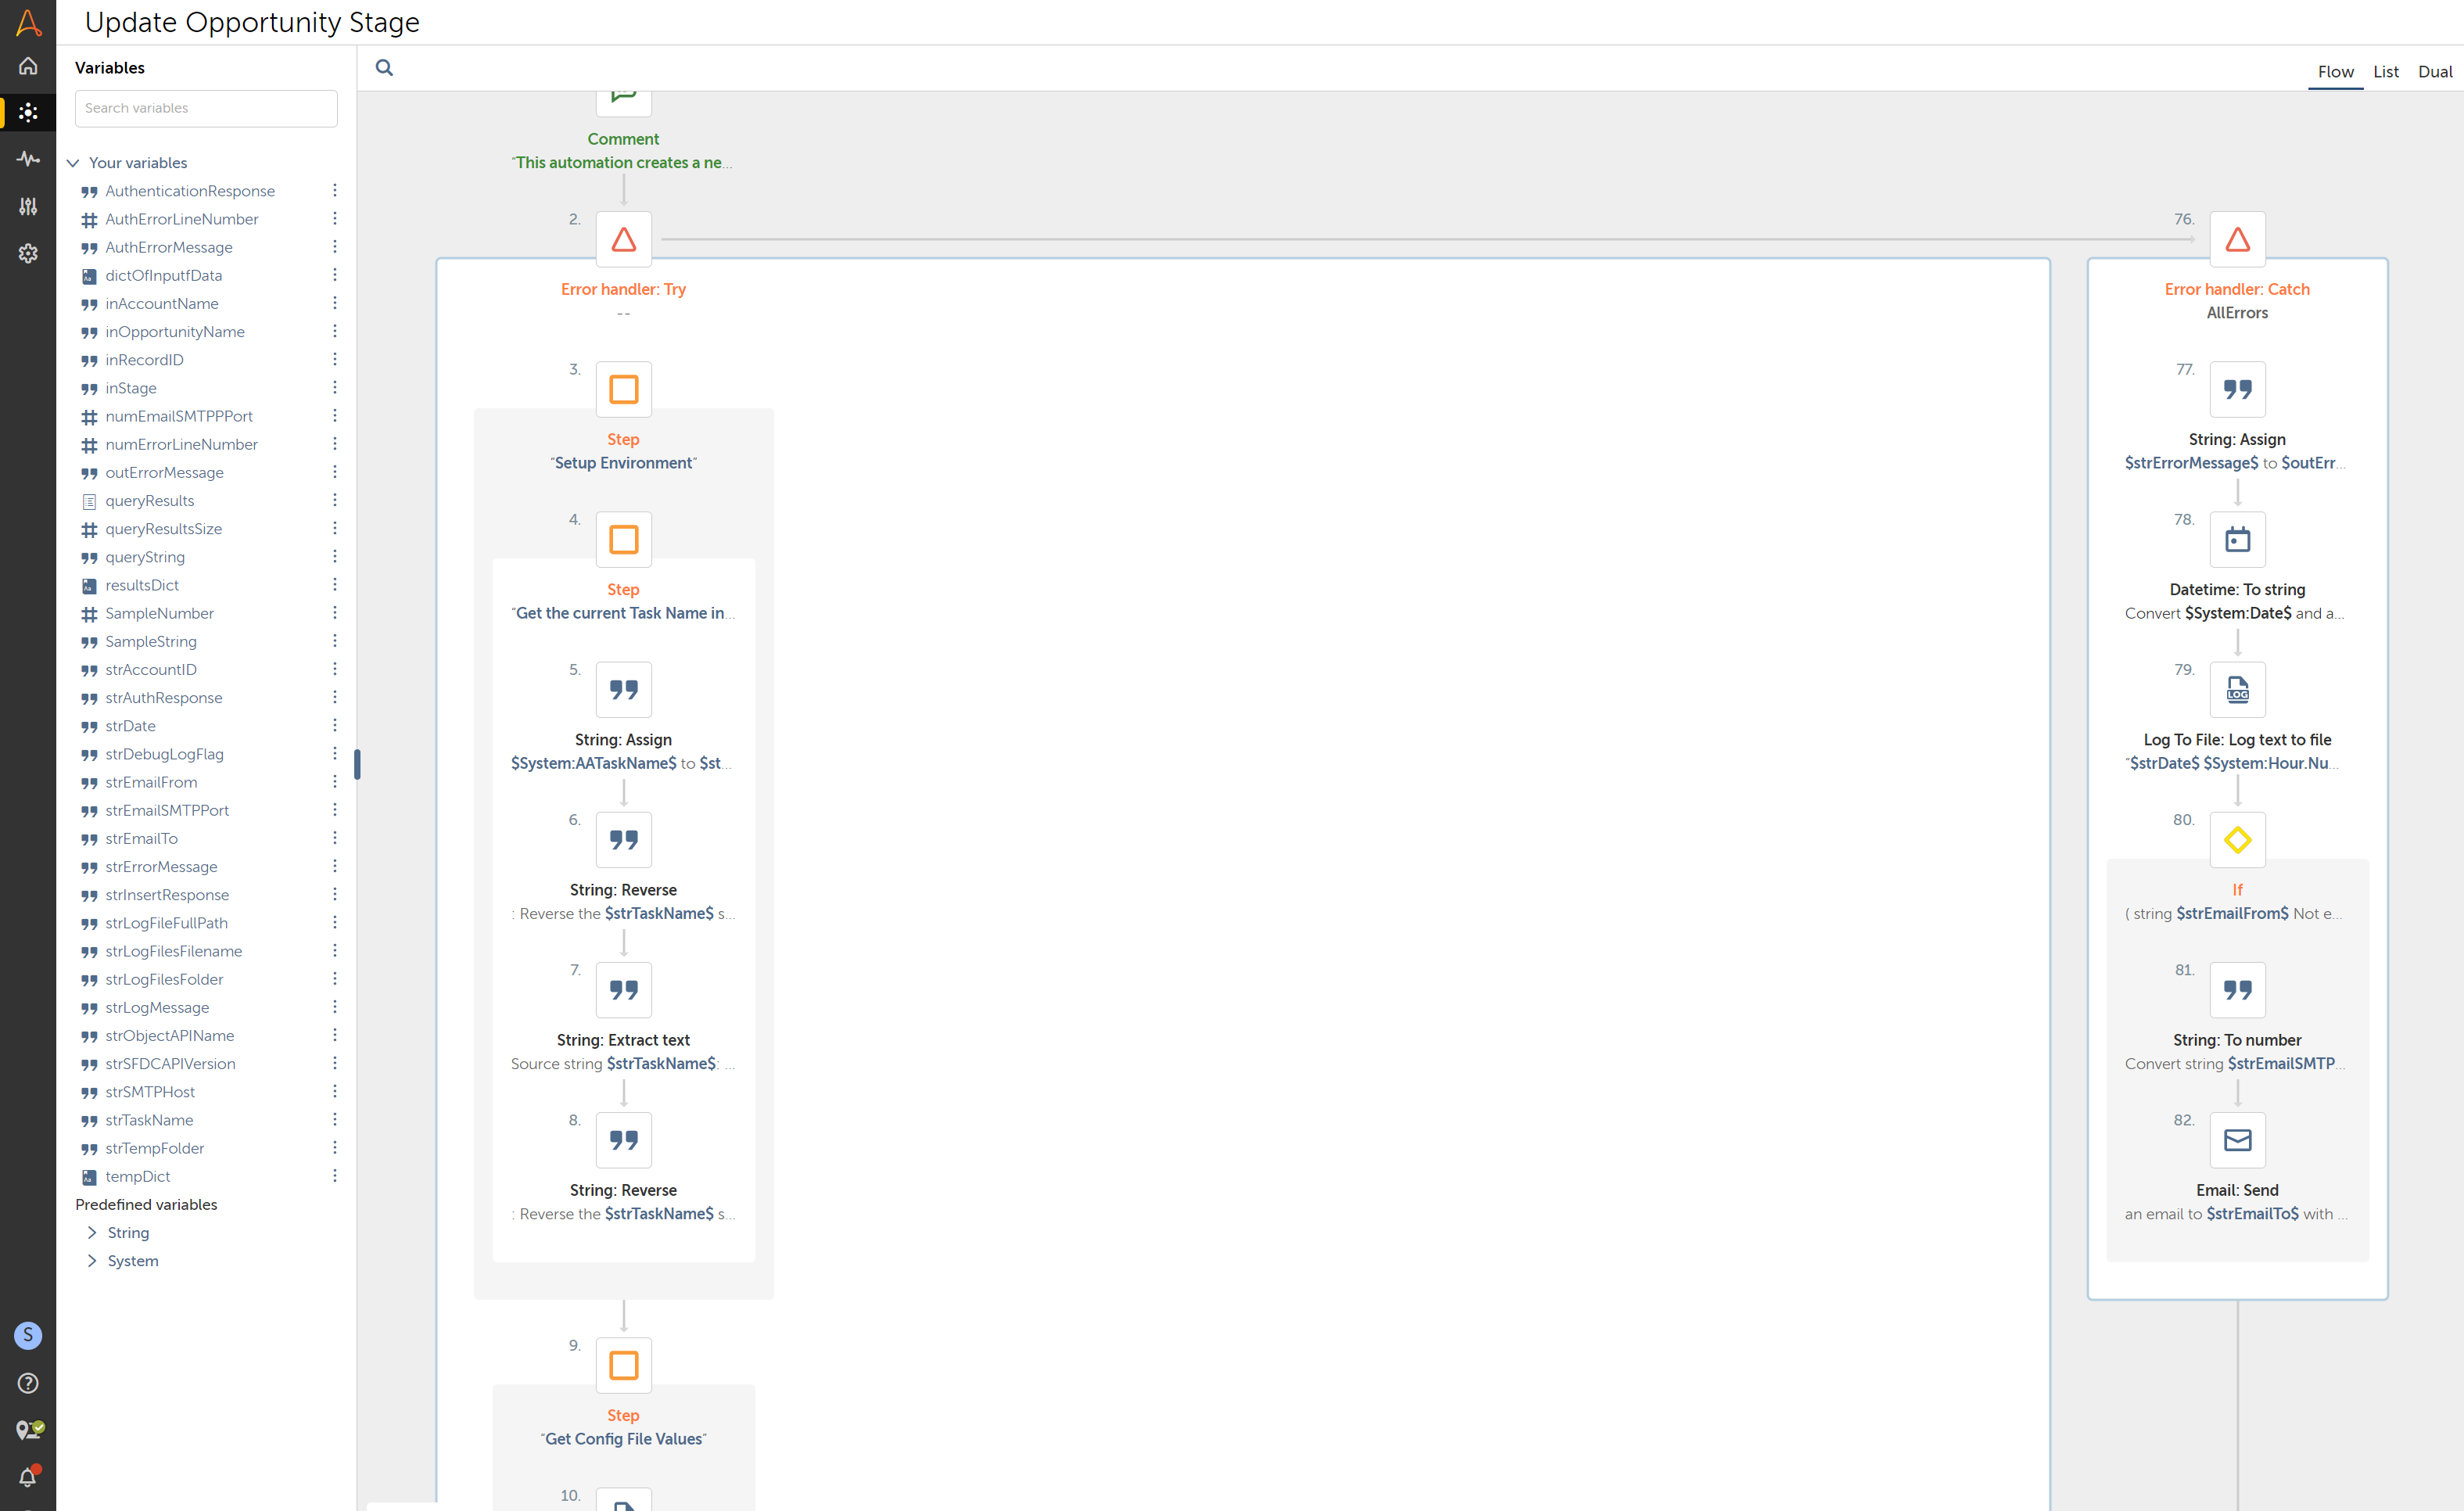Switch to the Dual view tab
The height and width of the screenshot is (1511, 2464).
pyautogui.click(x=2434, y=72)
